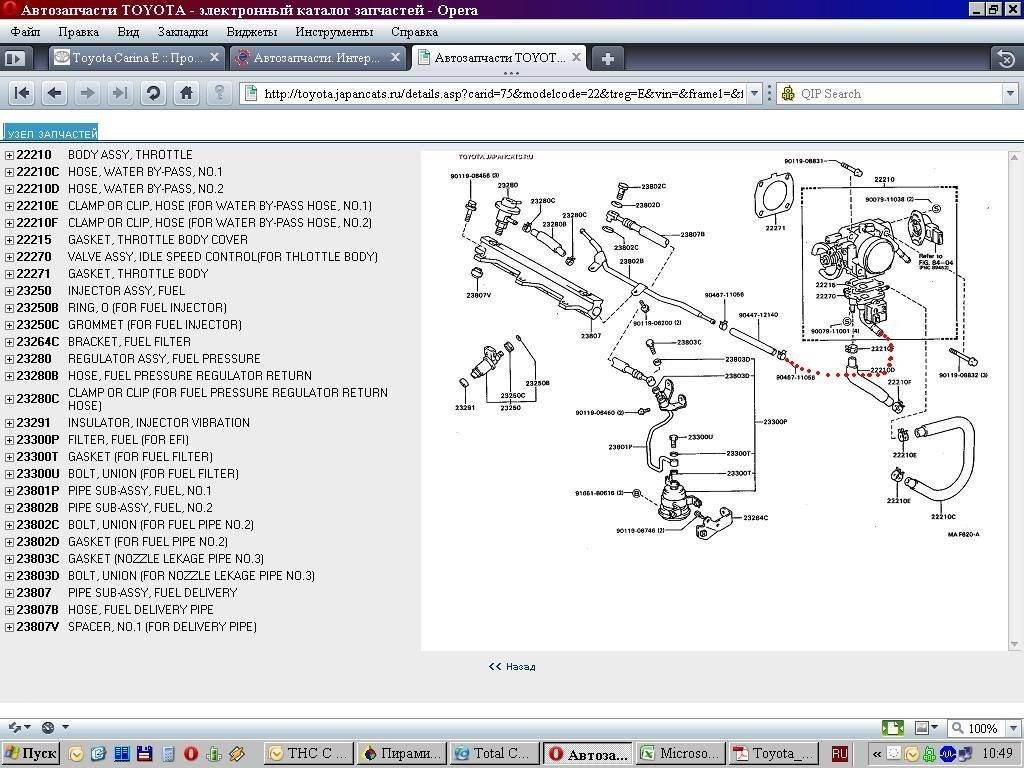Viewport: 1024px width, 768px height.
Task: Open the closed tabs trash icon
Action: click(1004, 58)
